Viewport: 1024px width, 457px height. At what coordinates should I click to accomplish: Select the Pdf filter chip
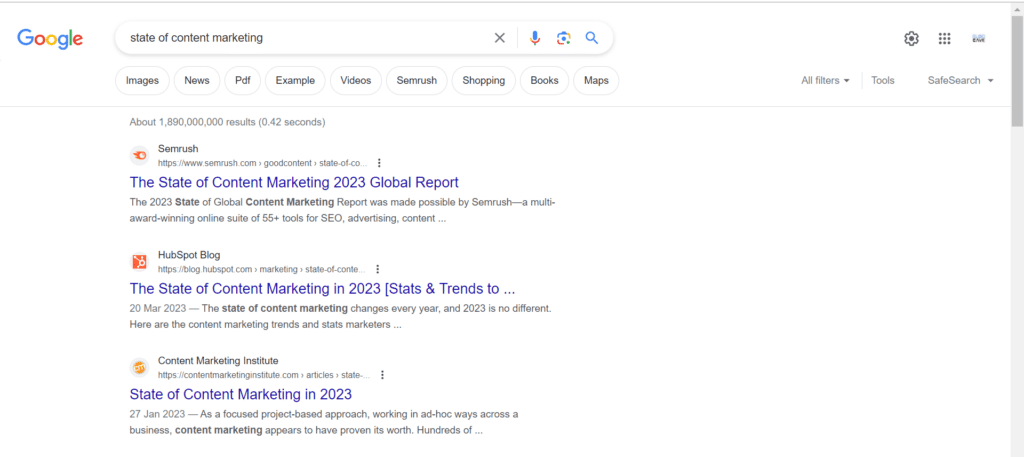tap(243, 80)
